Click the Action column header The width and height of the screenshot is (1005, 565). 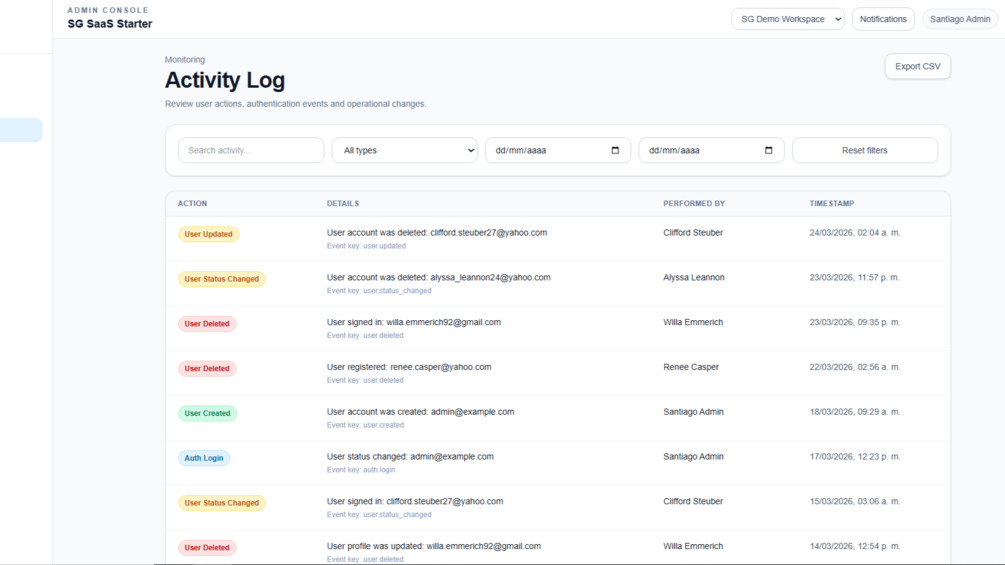(192, 204)
